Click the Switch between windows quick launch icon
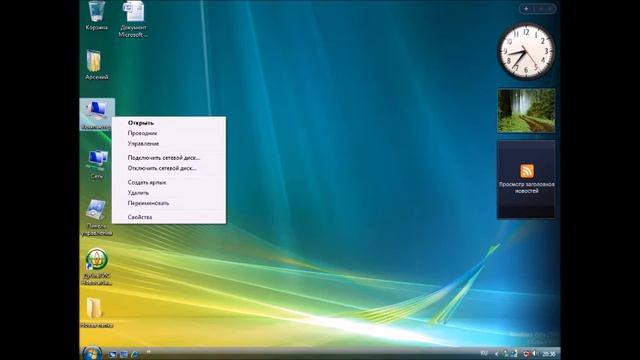Viewport: 640px width, 360px height. [124, 355]
